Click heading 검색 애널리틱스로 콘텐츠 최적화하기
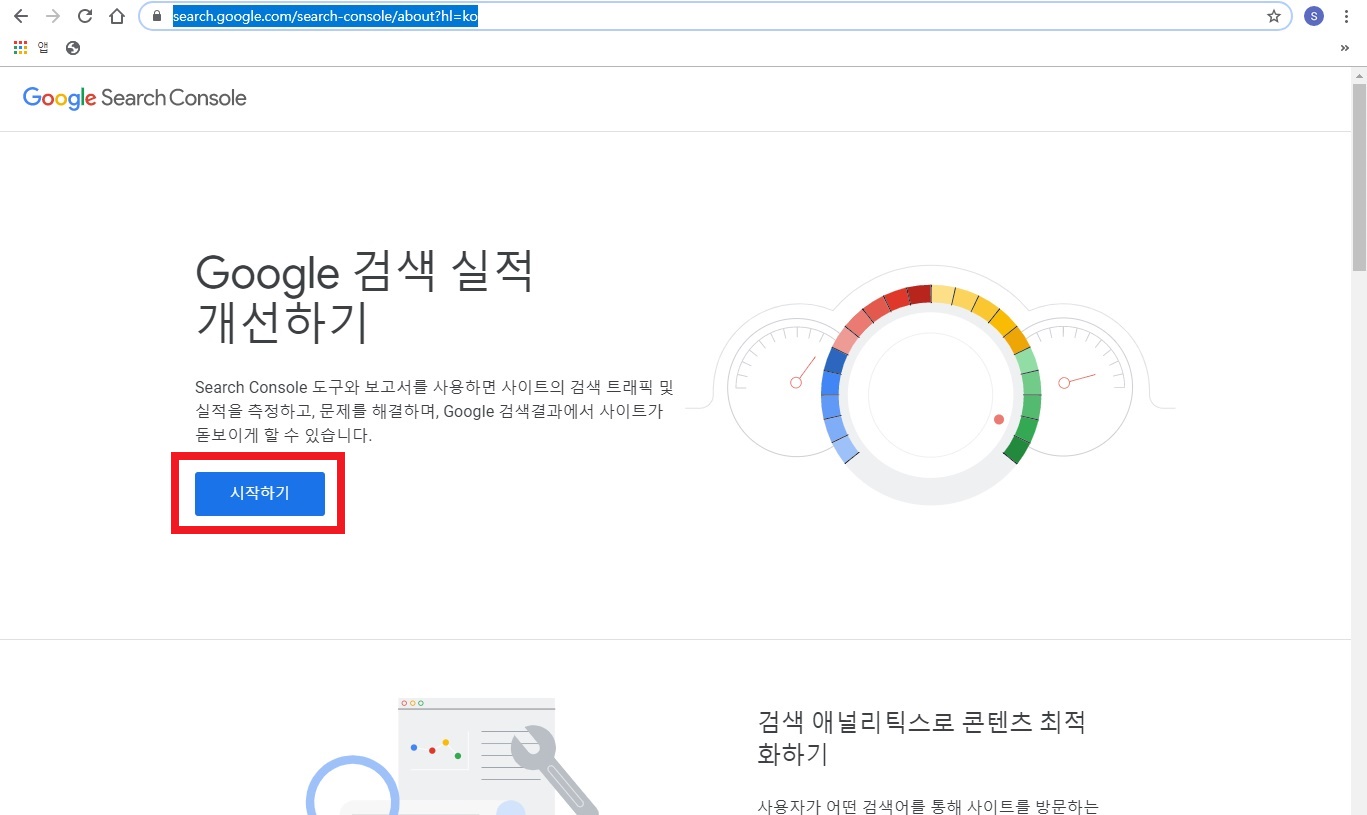 [922, 737]
